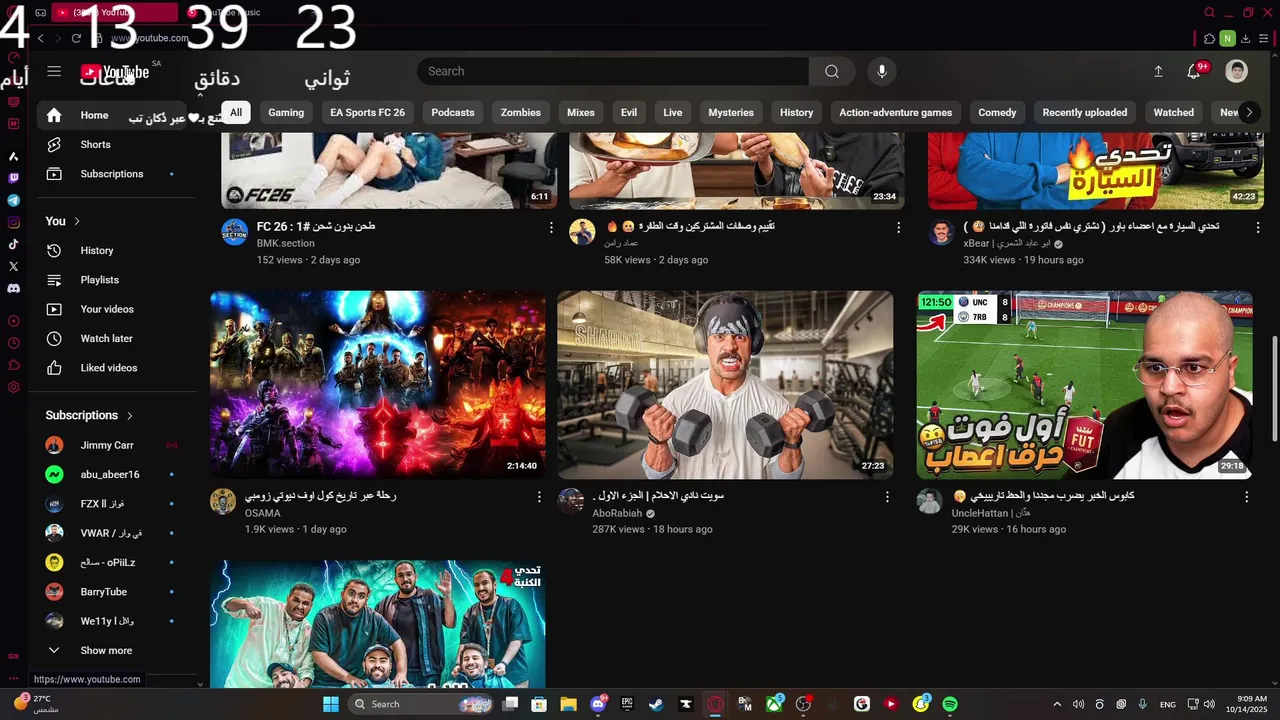Start voice search with microphone icon
The width and height of the screenshot is (1280, 720).
pos(881,71)
